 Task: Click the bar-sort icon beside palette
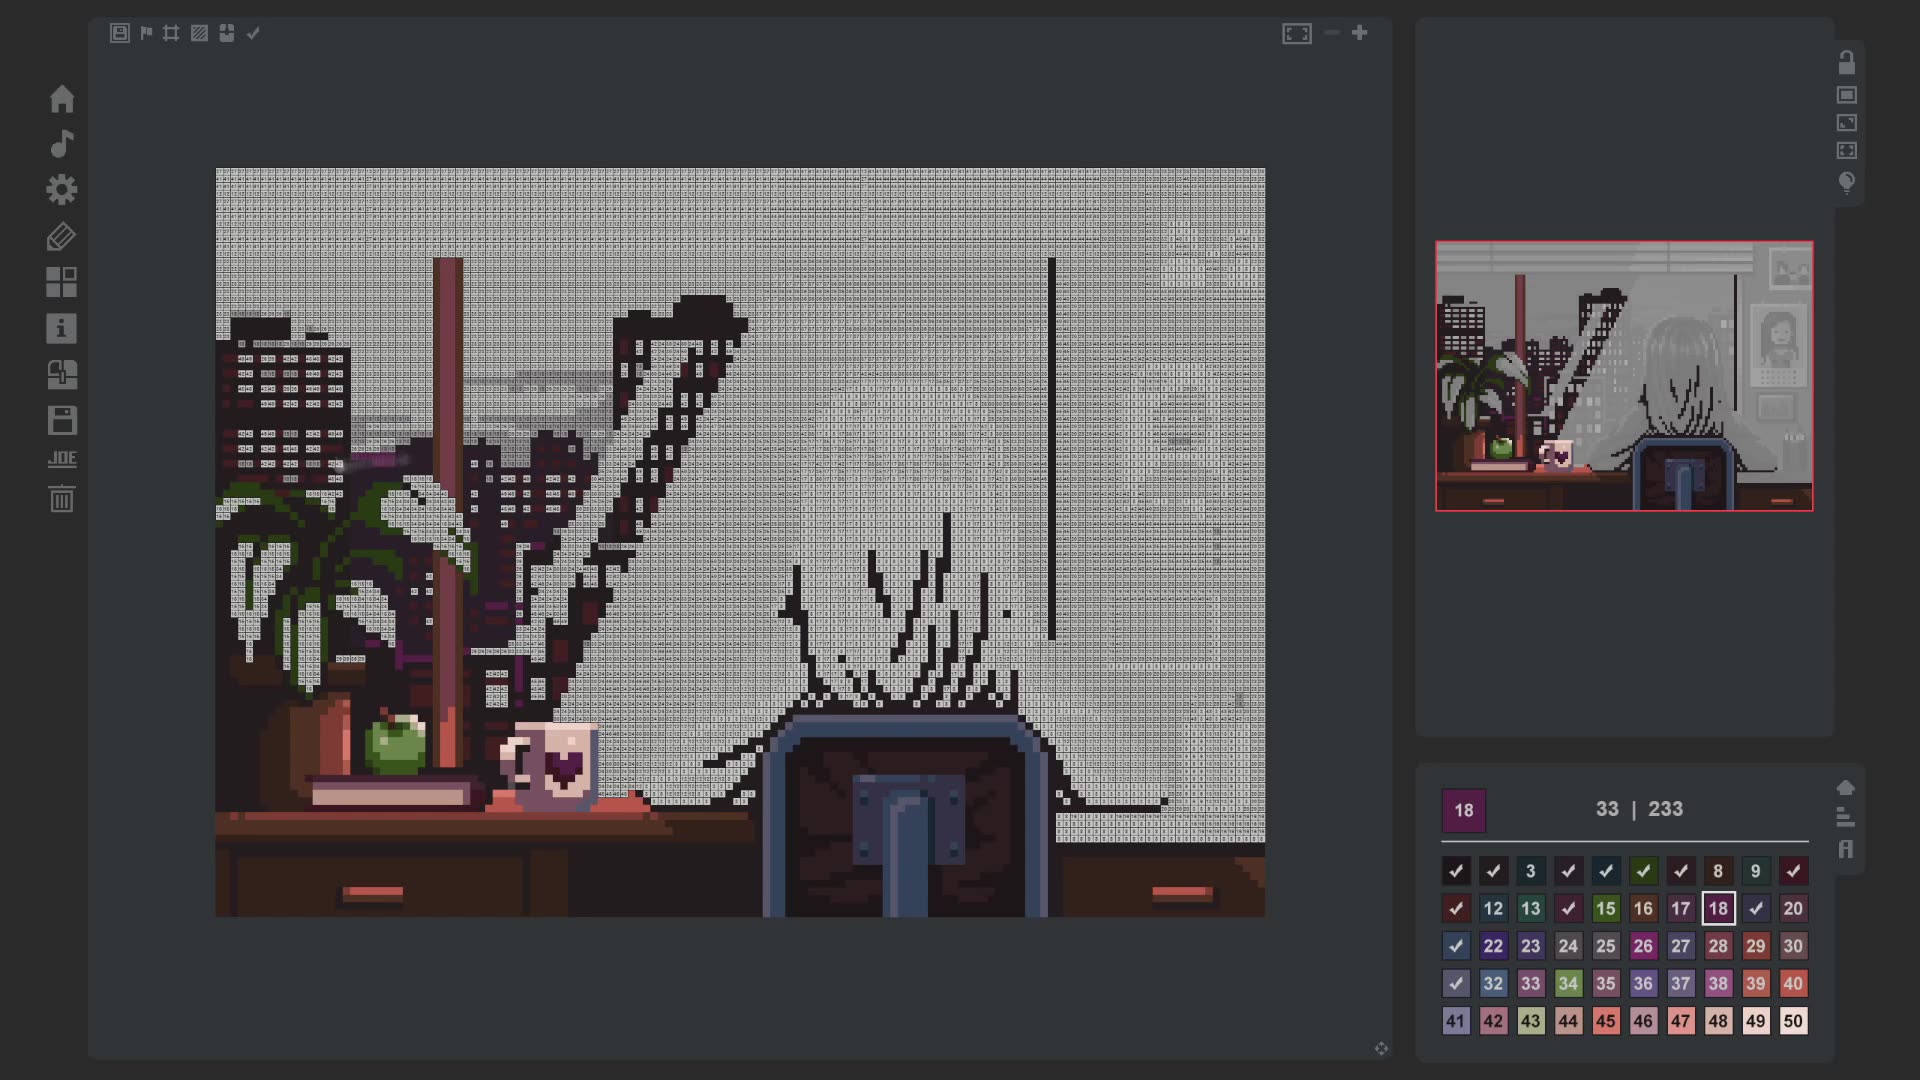[x=1846, y=818]
